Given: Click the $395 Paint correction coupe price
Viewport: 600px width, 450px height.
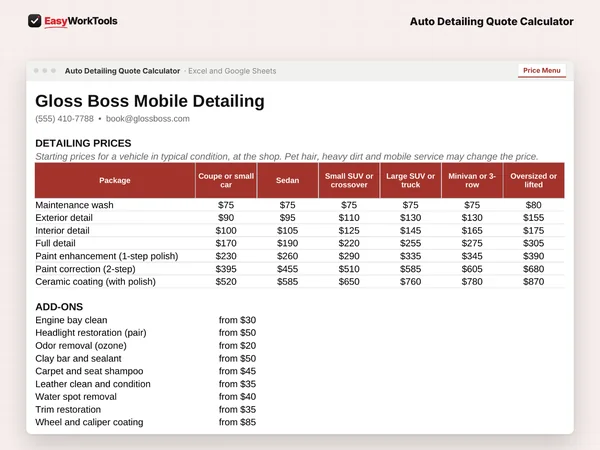Looking at the screenshot, I should coord(226,269).
